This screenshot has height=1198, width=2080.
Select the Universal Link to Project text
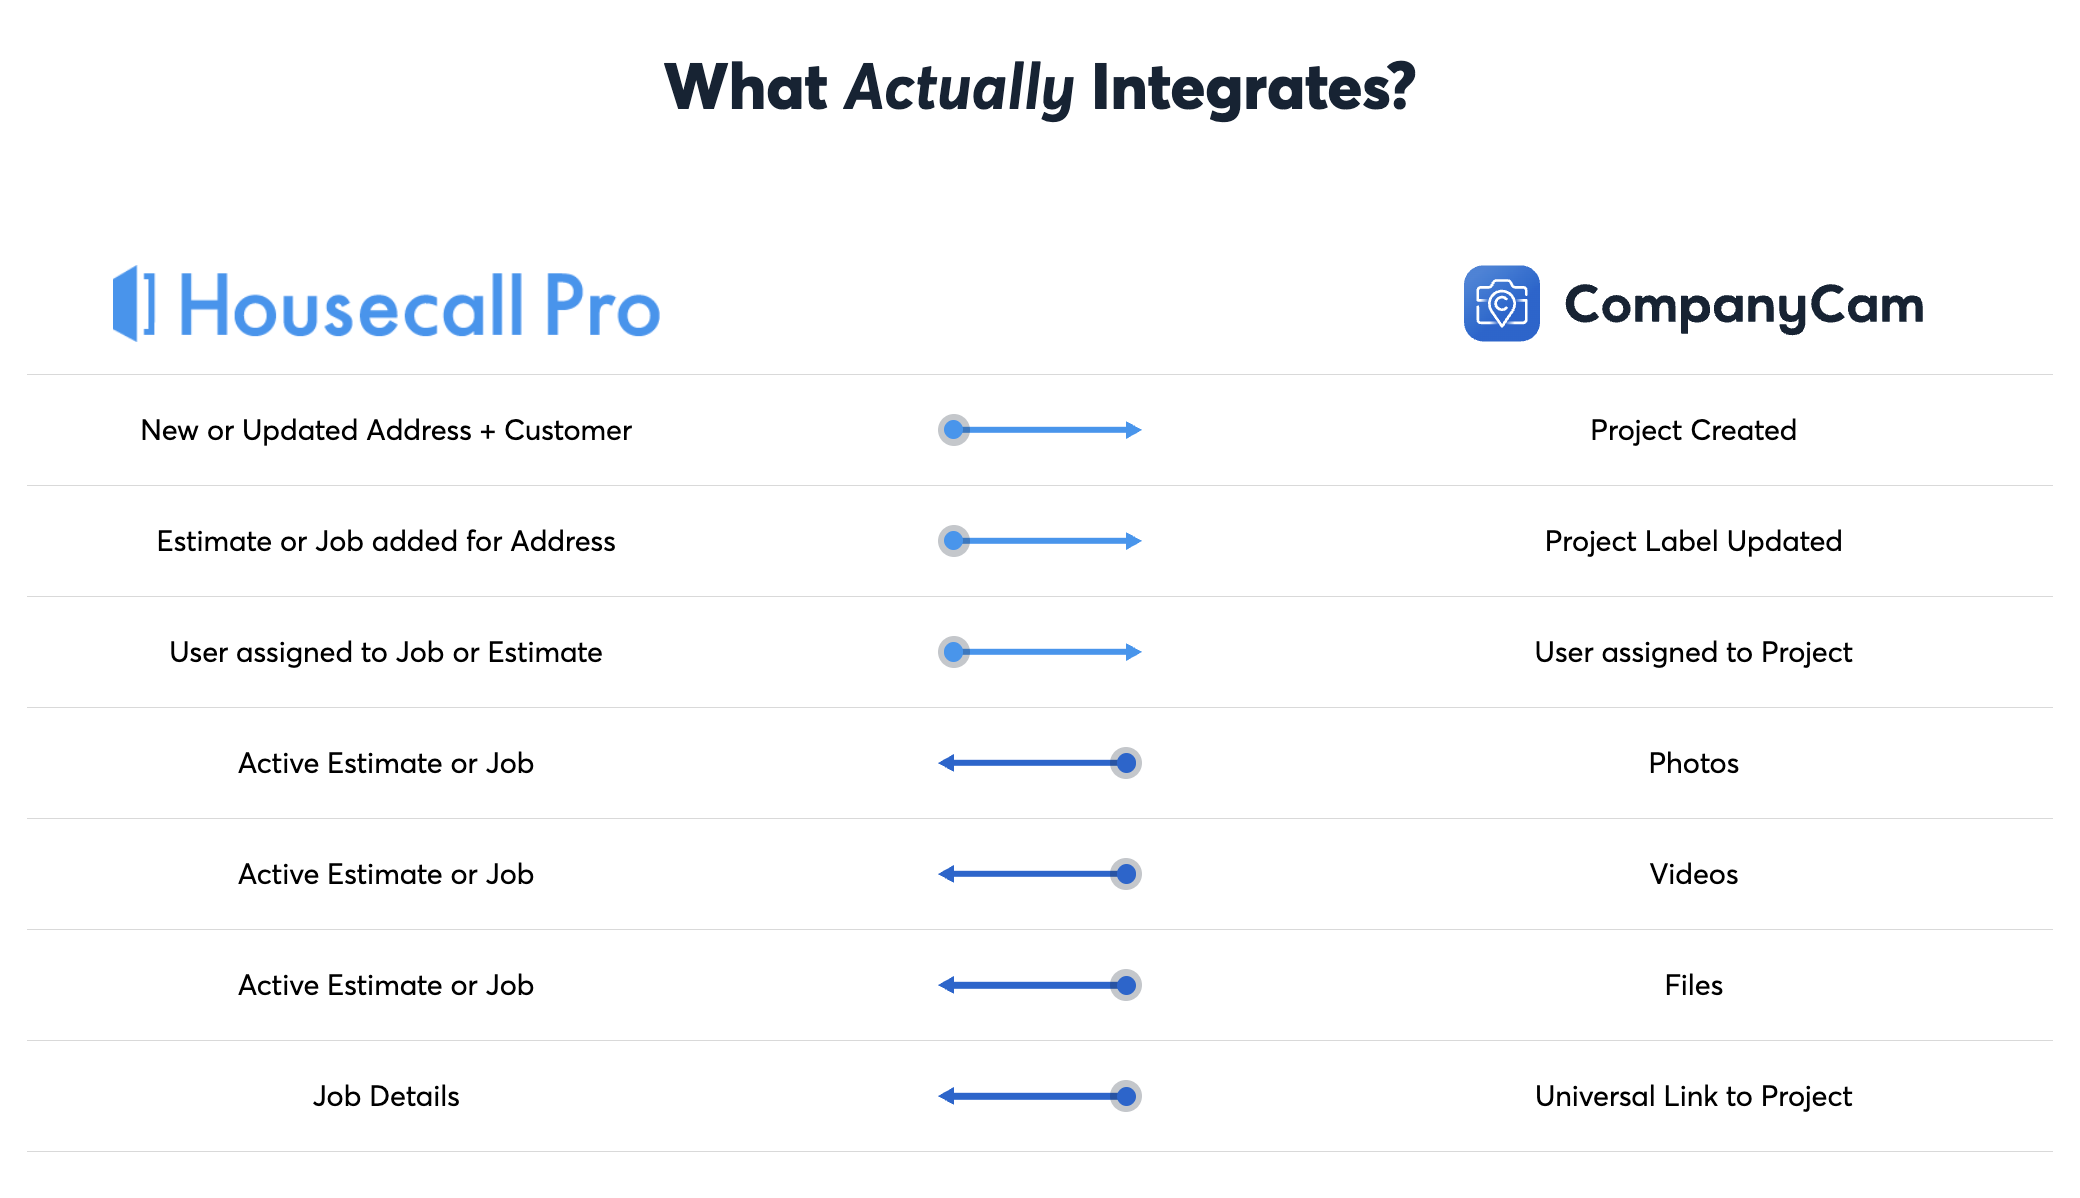pyautogui.click(x=1693, y=1096)
